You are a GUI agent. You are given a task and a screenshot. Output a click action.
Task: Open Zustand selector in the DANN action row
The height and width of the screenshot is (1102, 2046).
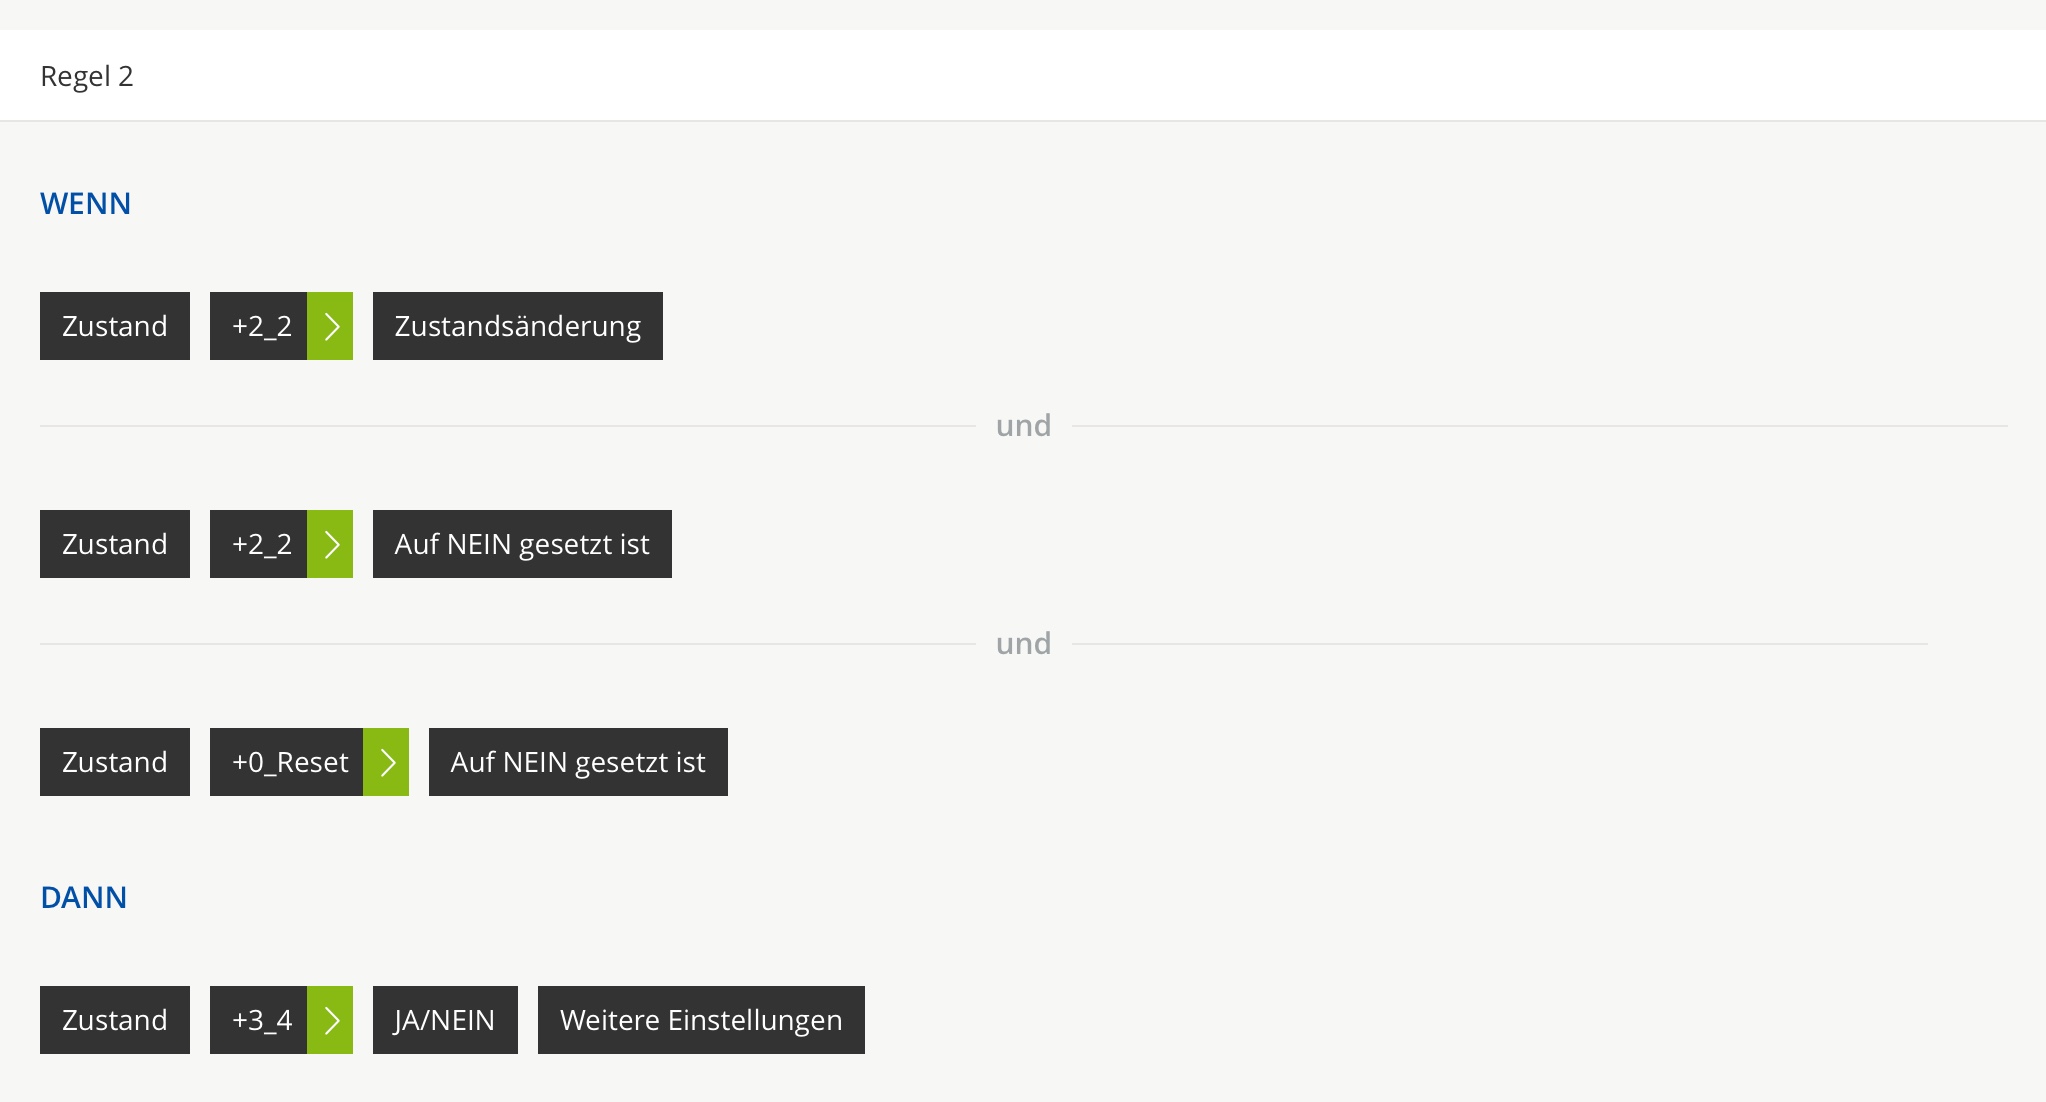tap(115, 1020)
